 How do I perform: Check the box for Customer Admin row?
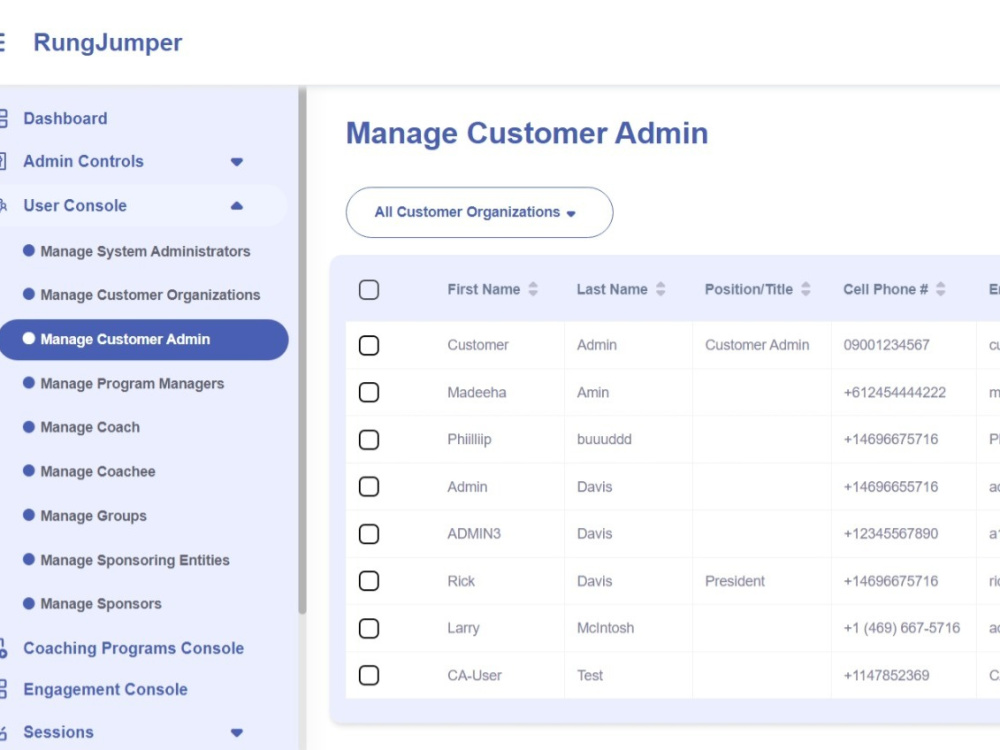tap(369, 345)
